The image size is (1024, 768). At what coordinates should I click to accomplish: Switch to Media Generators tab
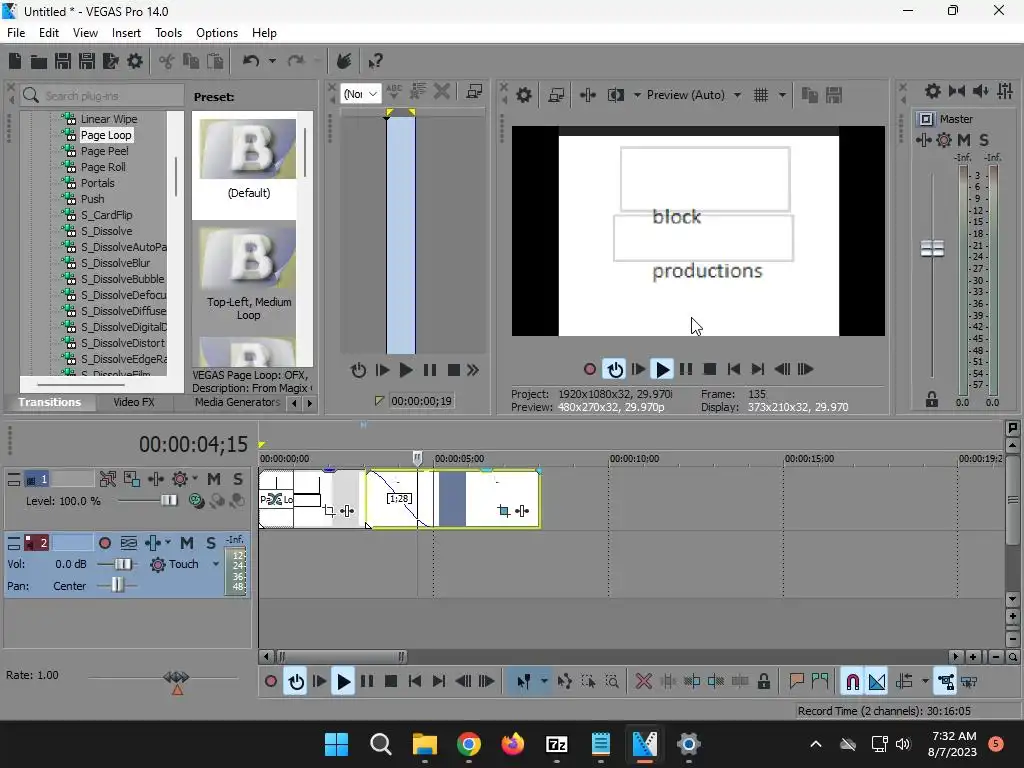tap(237, 402)
